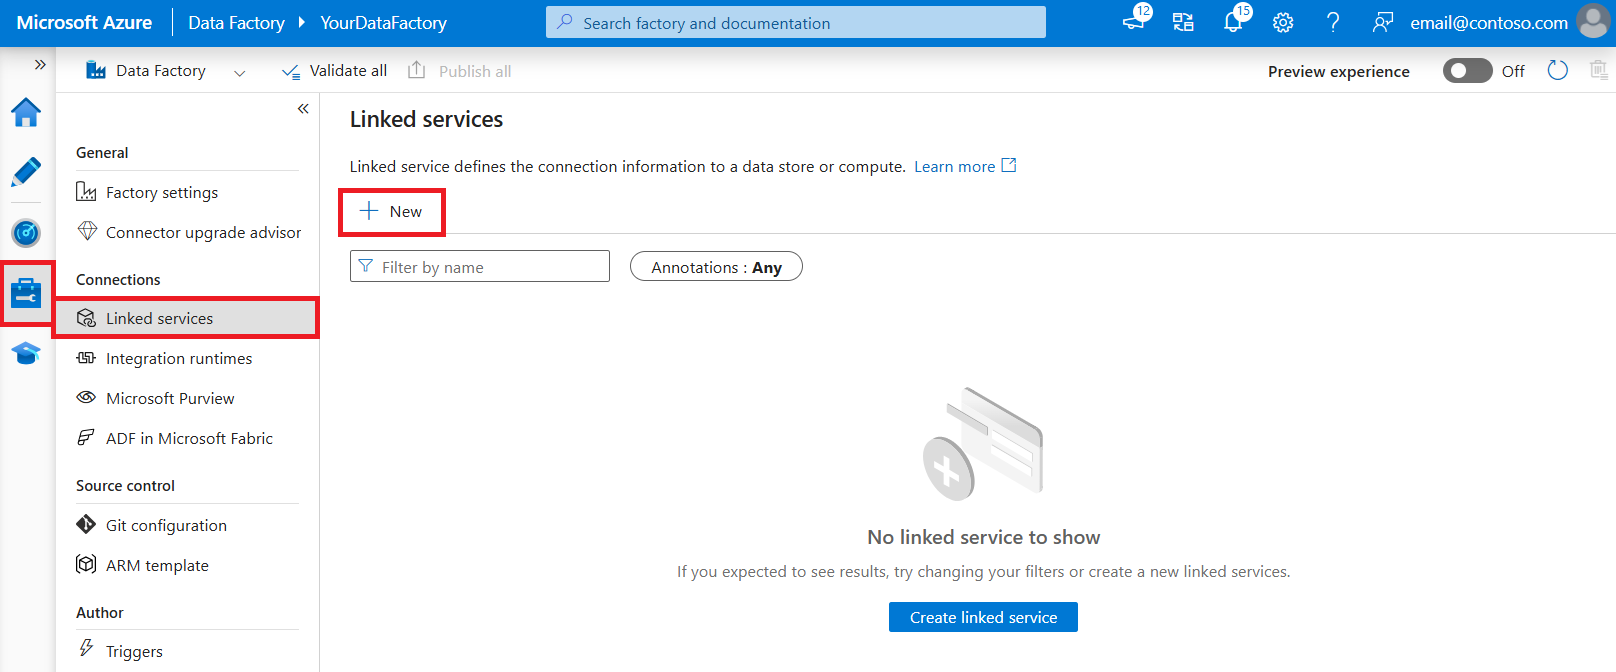The height and width of the screenshot is (672, 1616).
Task: Toggle the Preview experience switch
Action: (x=1467, y=71)
